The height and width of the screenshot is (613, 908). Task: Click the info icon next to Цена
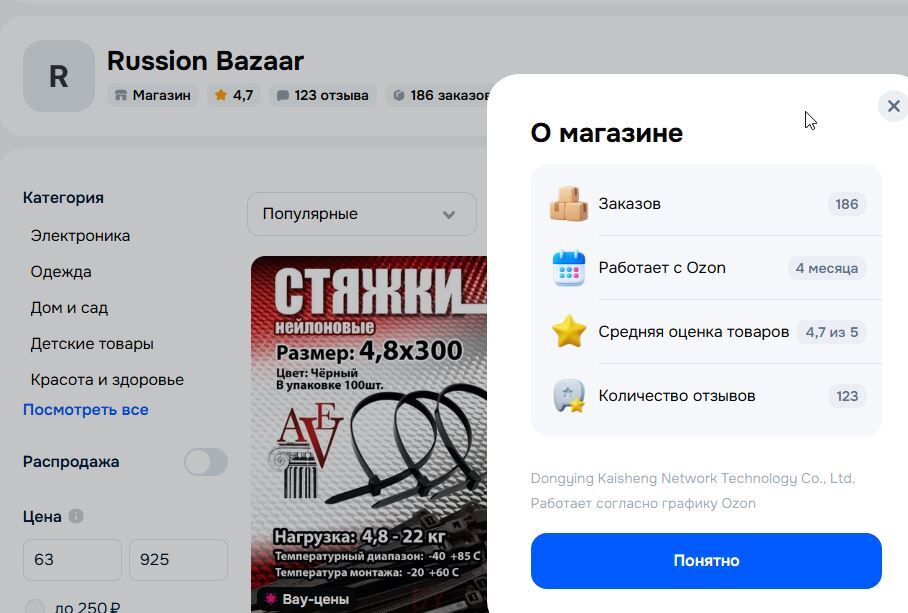pyautogui.click(x=76, y=516)
